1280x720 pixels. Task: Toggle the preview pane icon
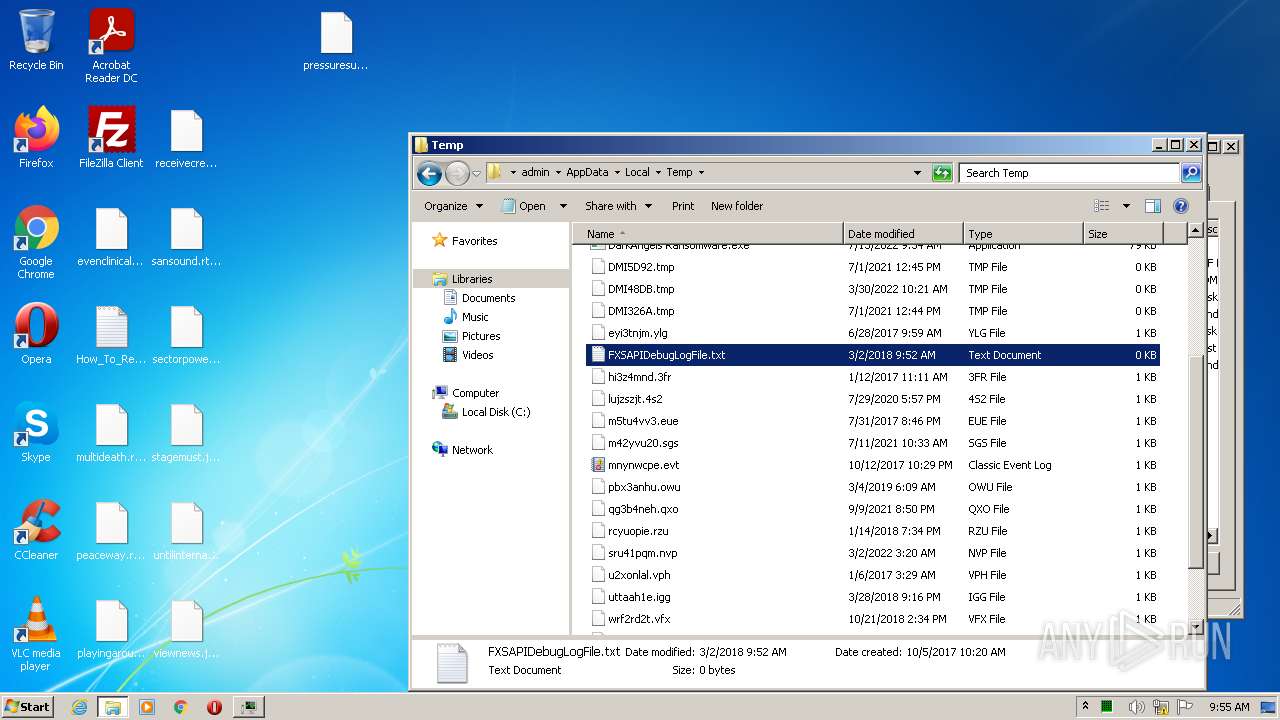pos(1153,206)
